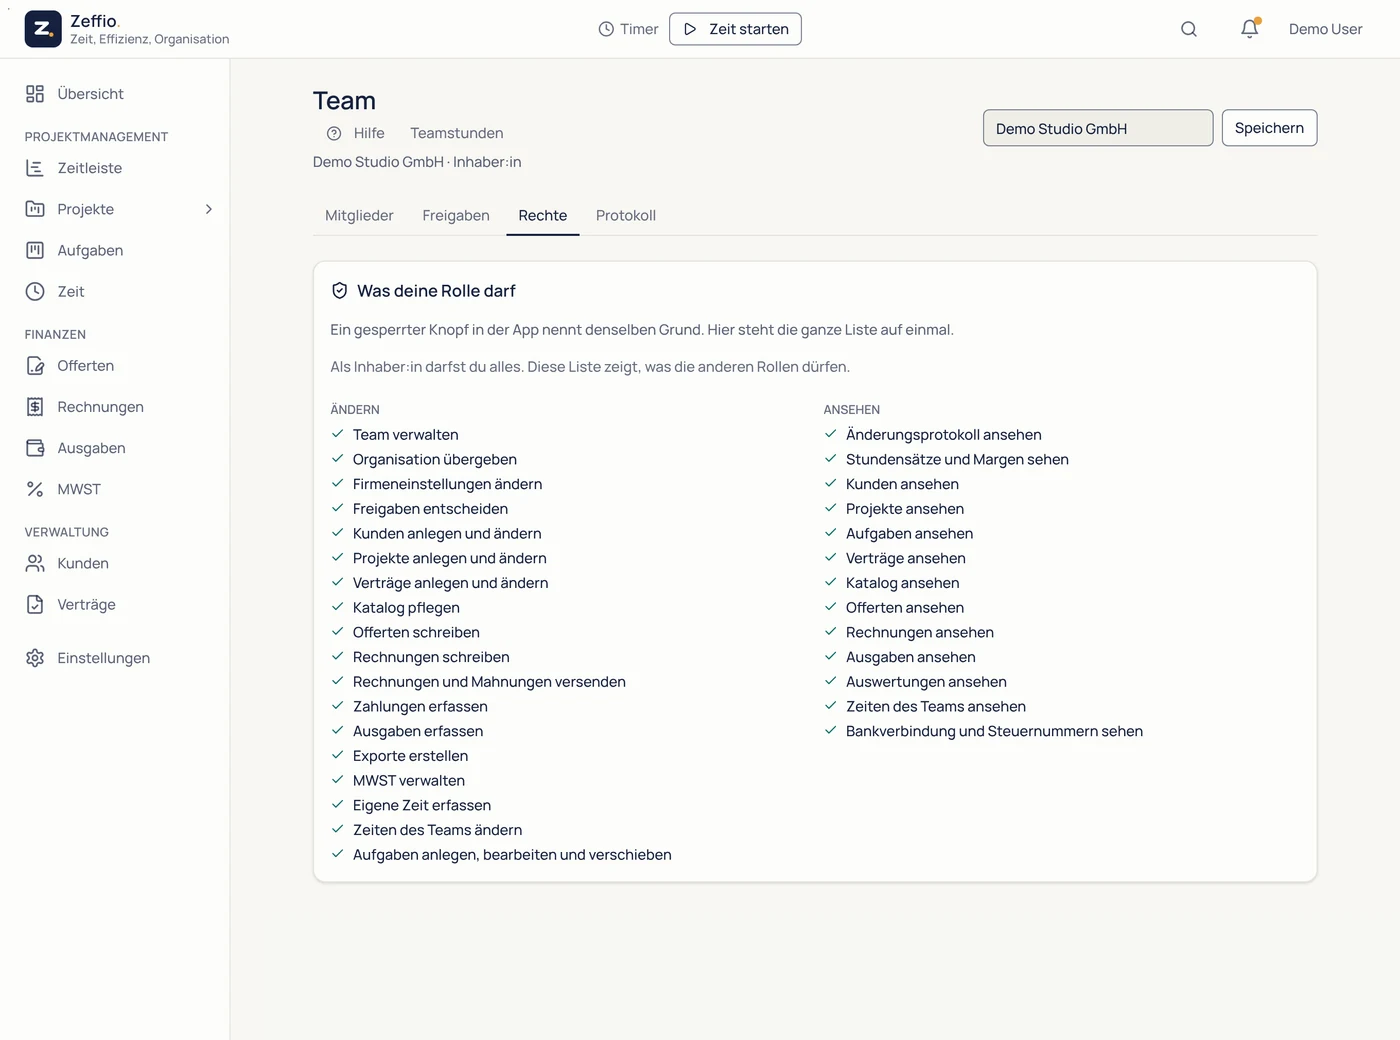Click the Rechnungen receipt icon
The image size is (1400, 1040).
(35, 407)
